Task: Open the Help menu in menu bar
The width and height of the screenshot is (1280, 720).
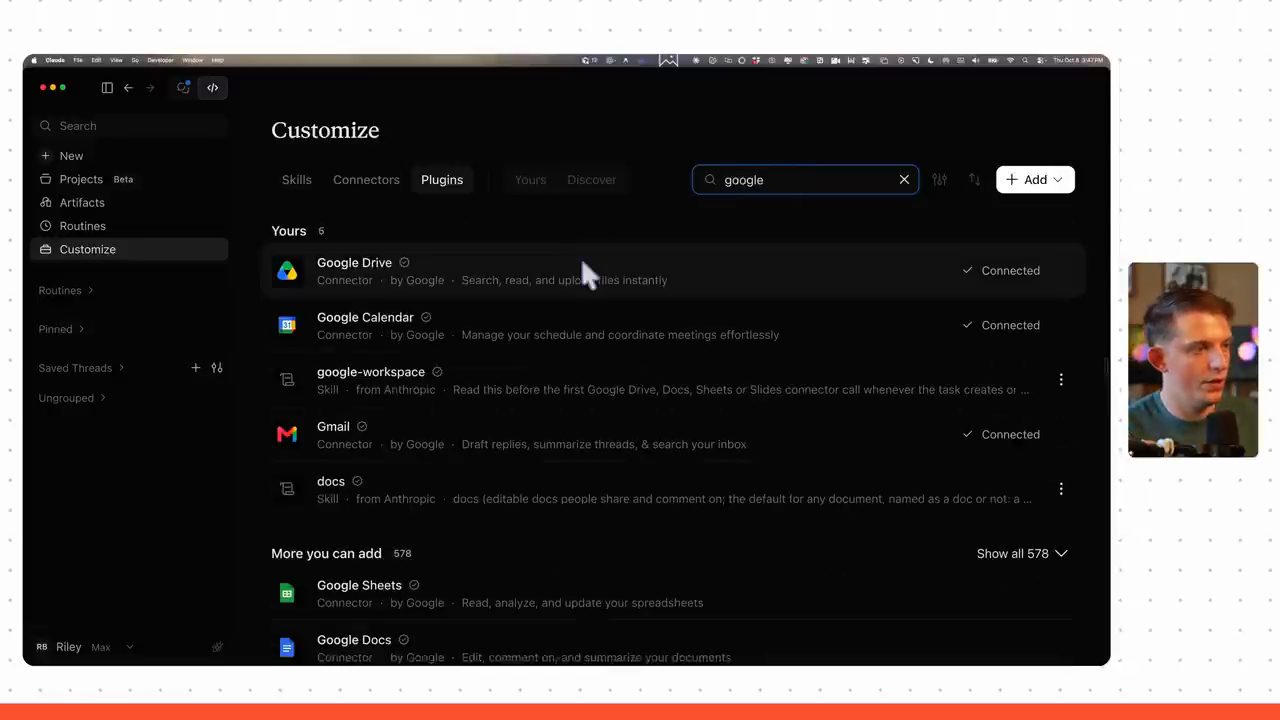Action: point(217,60)
